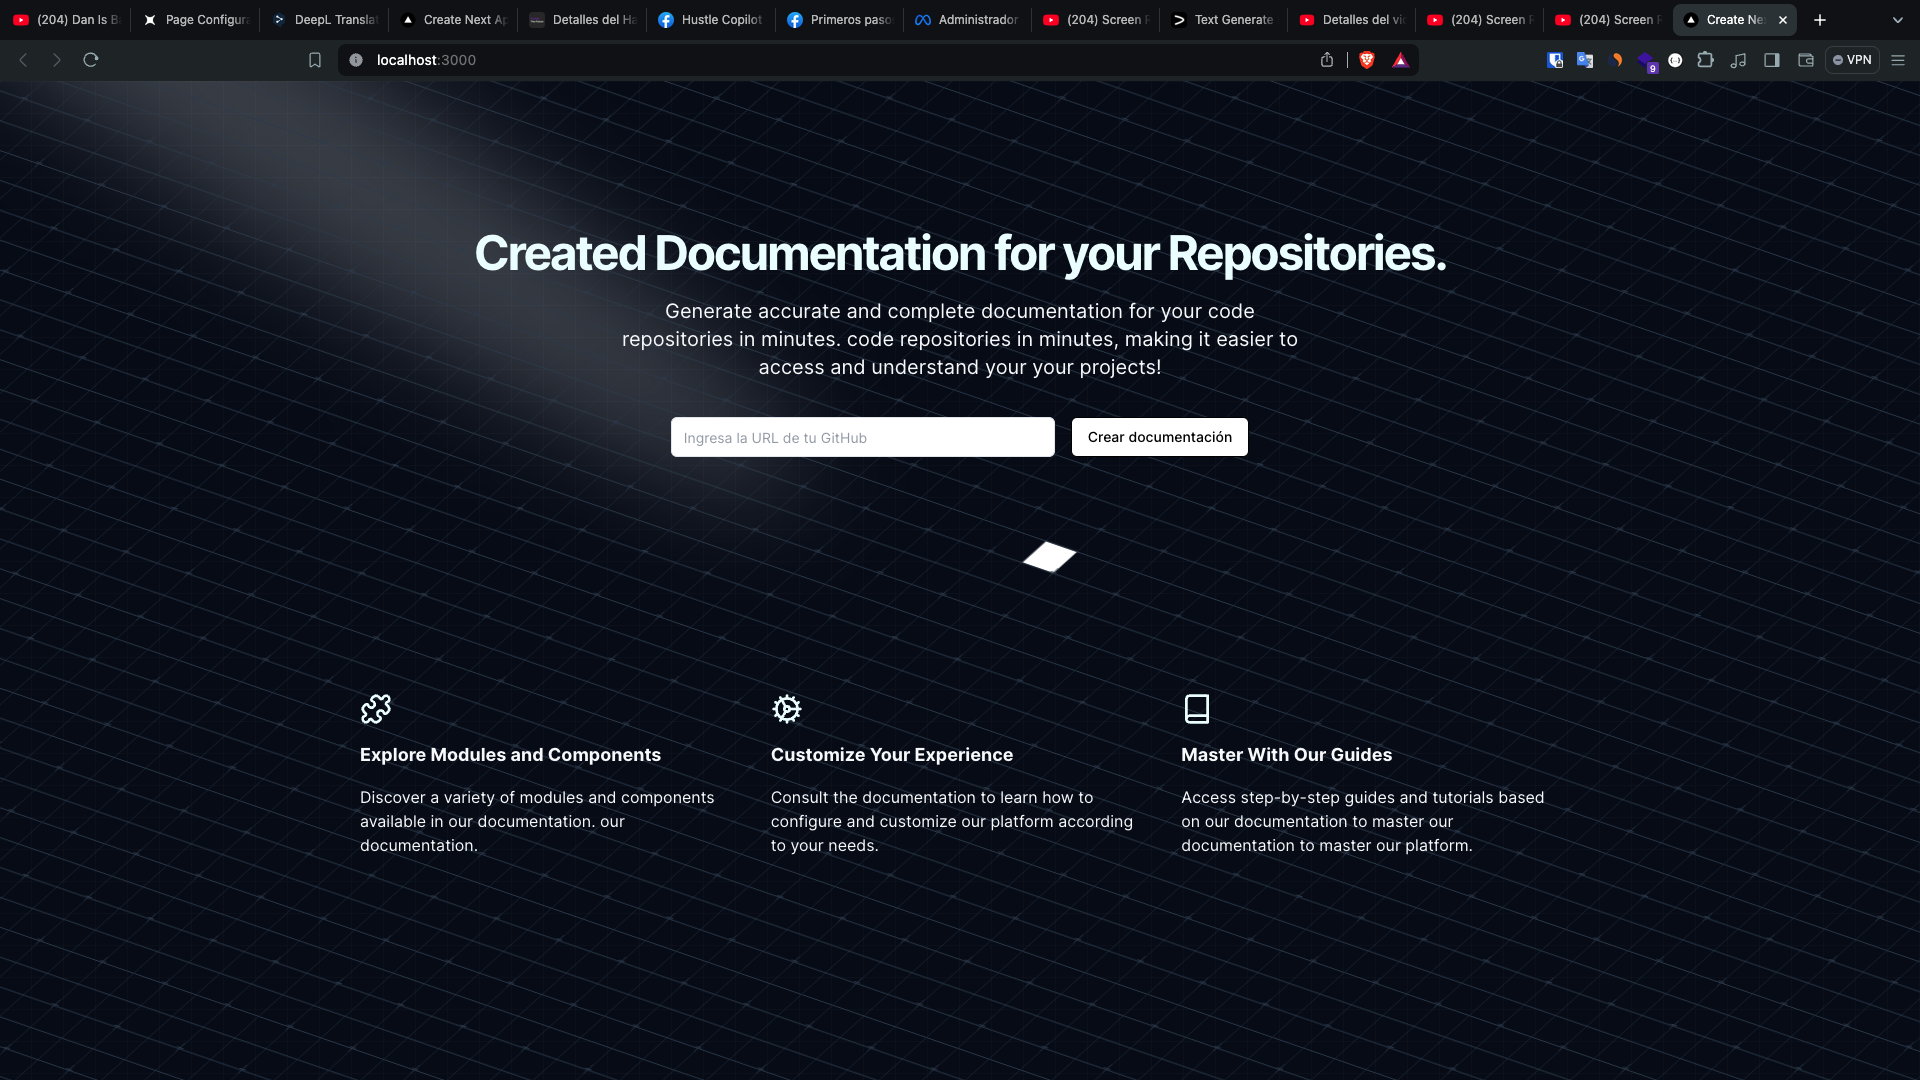
Task: Open the extensions puzzle-piece menu
Action: coord(1706,60)
